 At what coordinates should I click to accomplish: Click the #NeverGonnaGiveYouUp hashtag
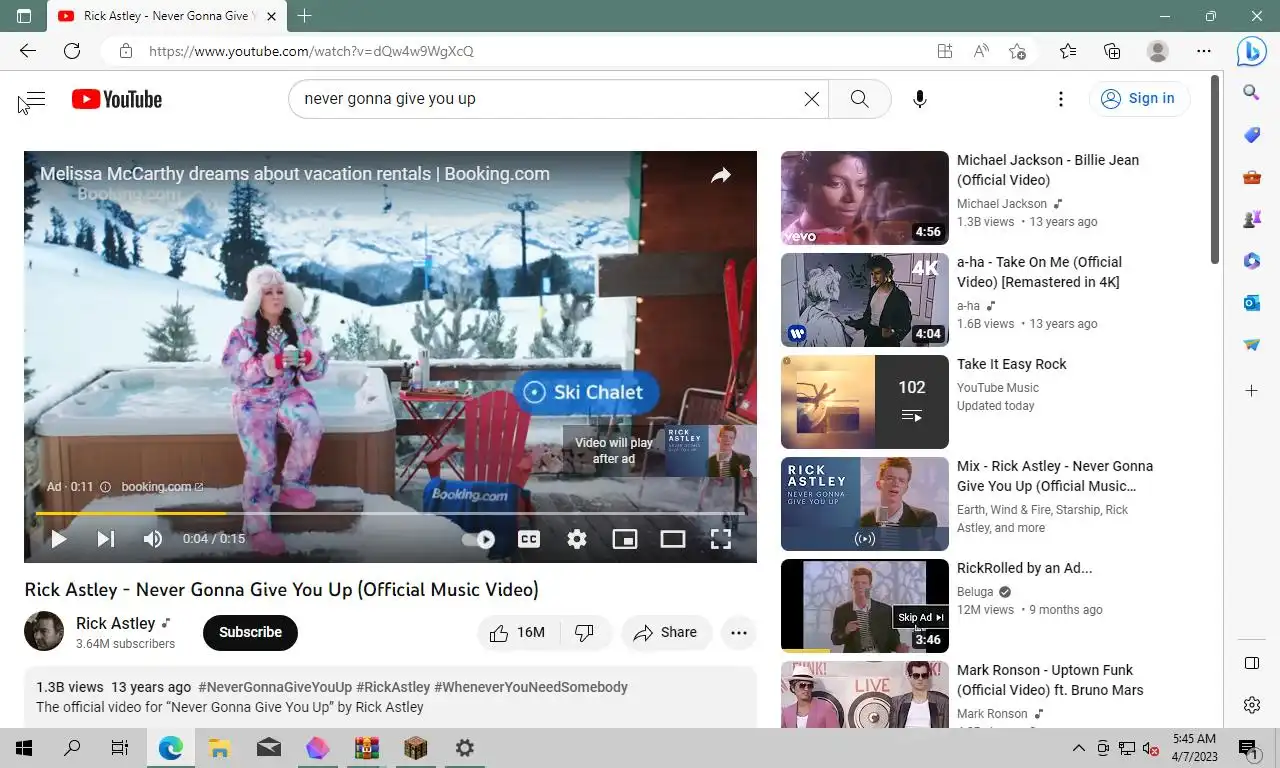(x=275, y=687)
